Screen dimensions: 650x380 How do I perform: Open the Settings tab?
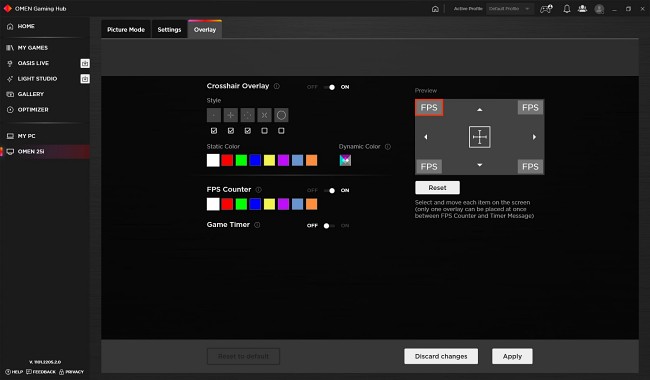(169, 29)
